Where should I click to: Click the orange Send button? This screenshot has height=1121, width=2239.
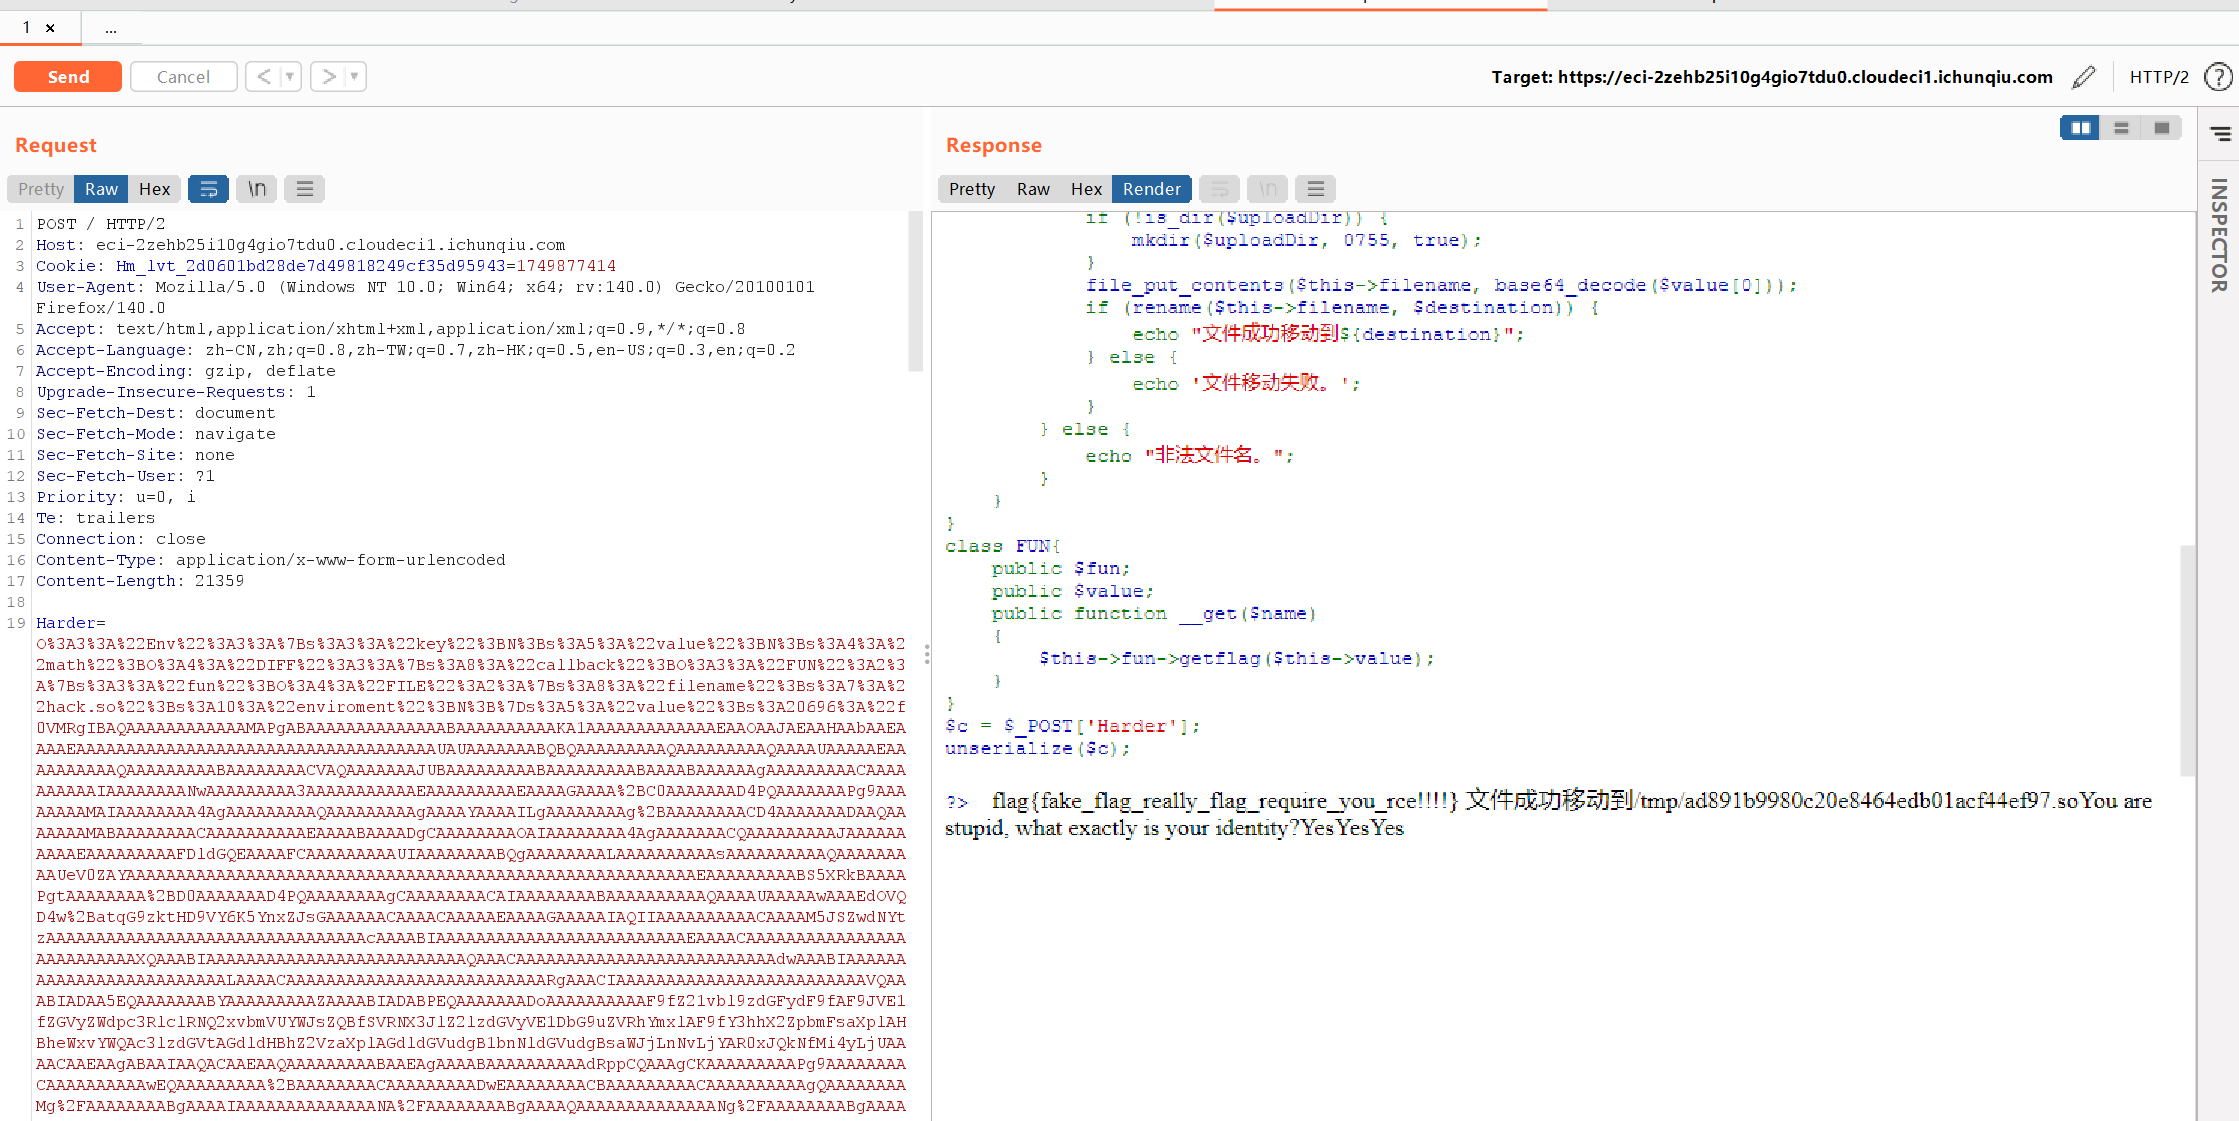click(68, 77)
